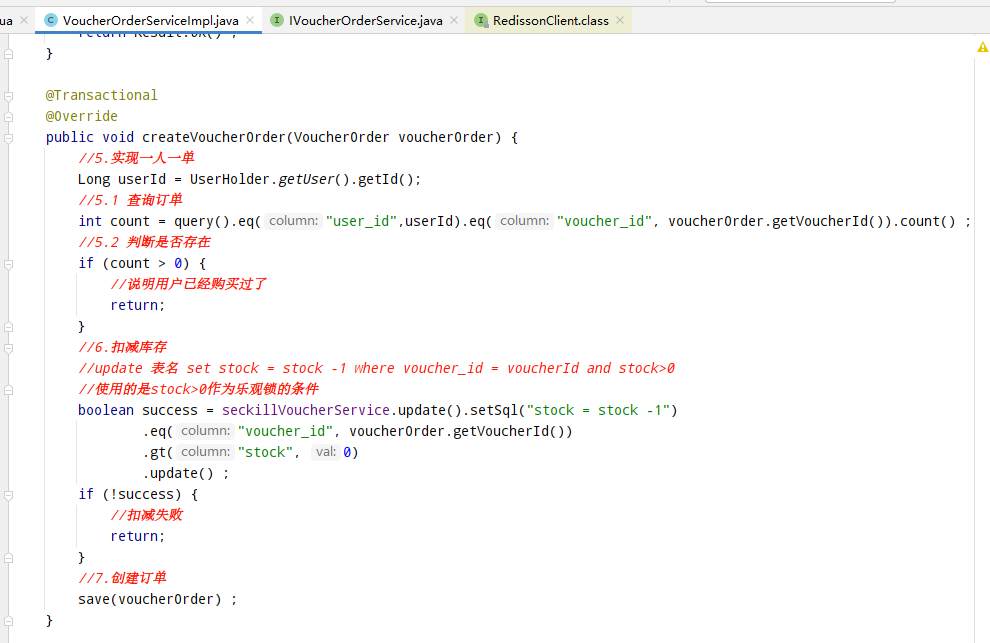Click the "stock = stock -1" SQL string
Viewport: 990px width, 643px height.
598,410
